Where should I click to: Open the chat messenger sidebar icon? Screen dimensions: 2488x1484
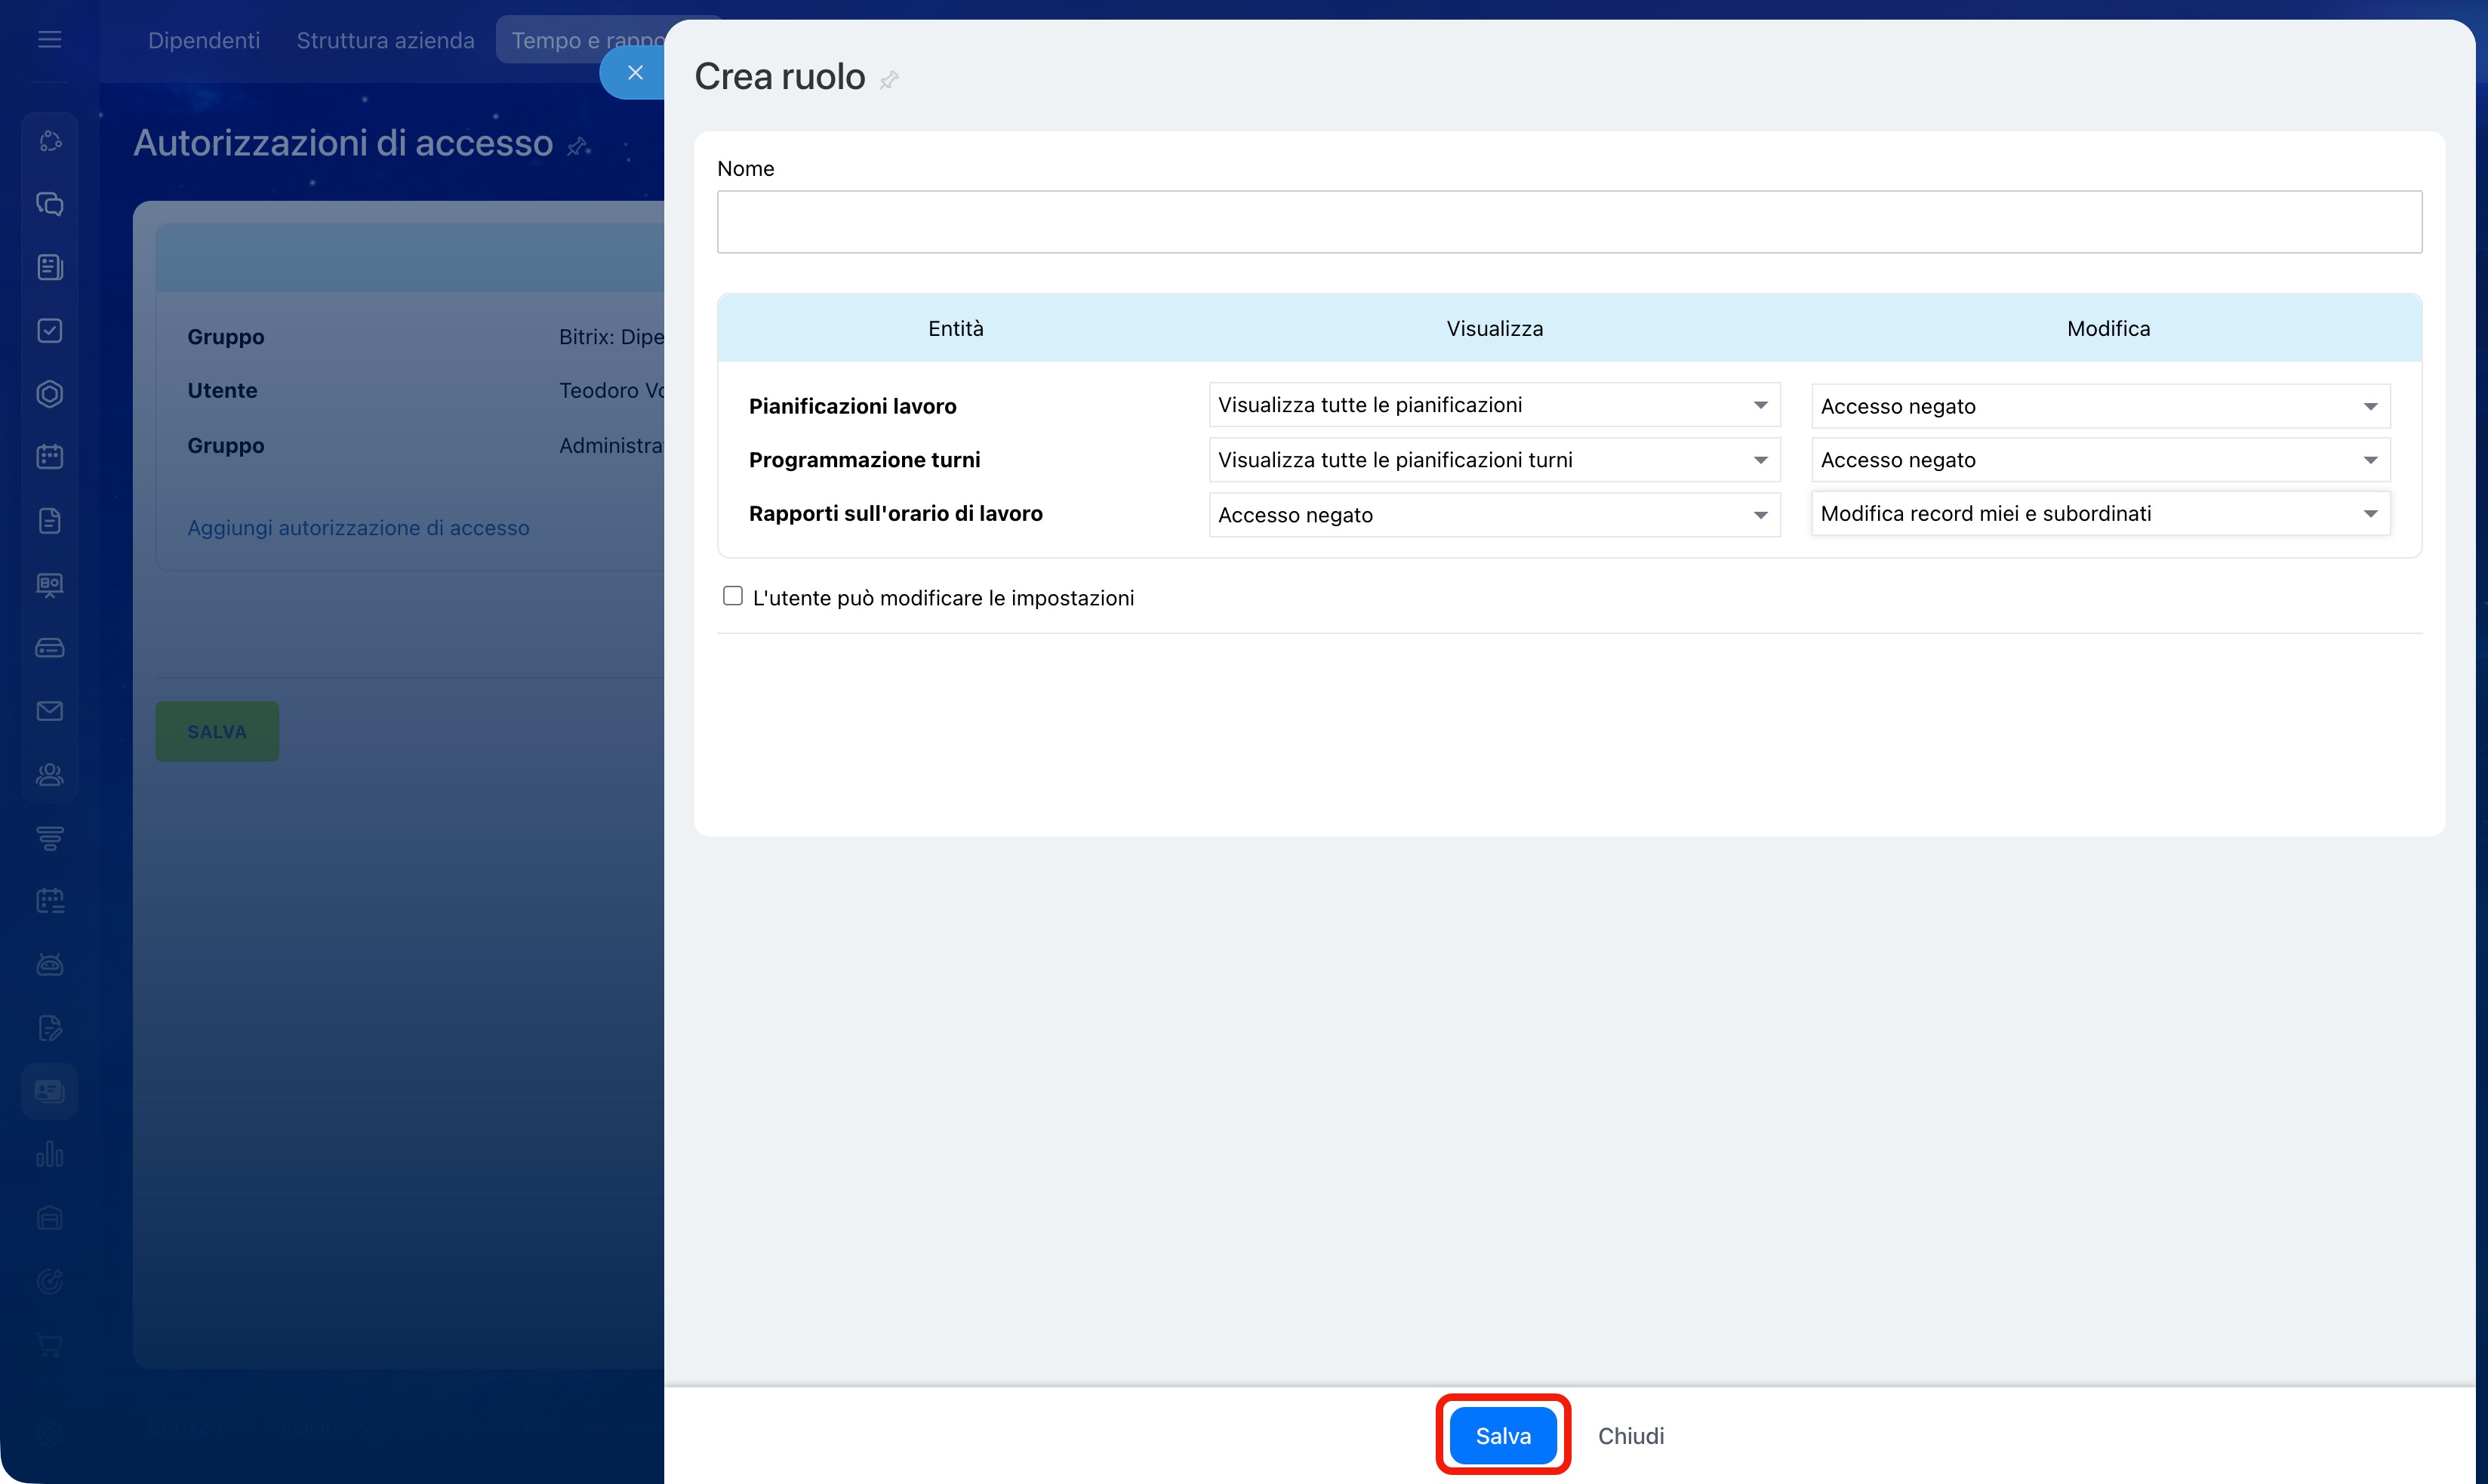50,204
